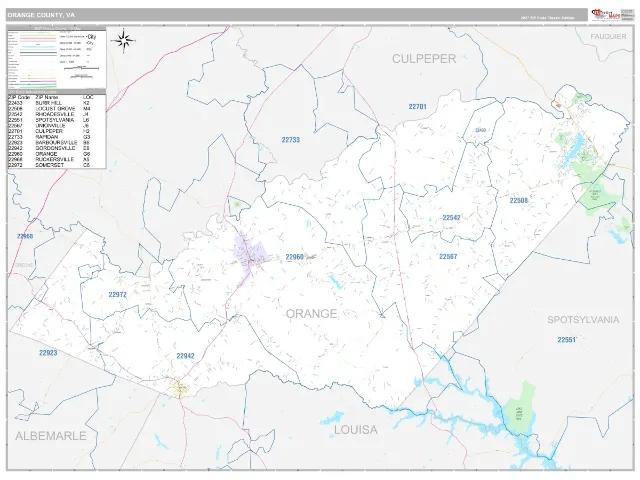Click the SPOTSYLVANIA county label on map
Screen dimensions: 640x480
click(x=583, y=320)
